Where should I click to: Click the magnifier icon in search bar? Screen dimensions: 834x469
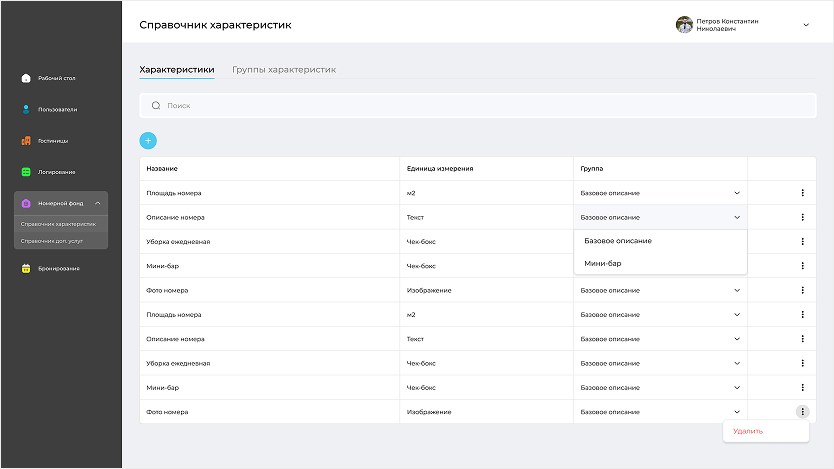(156, 105)
